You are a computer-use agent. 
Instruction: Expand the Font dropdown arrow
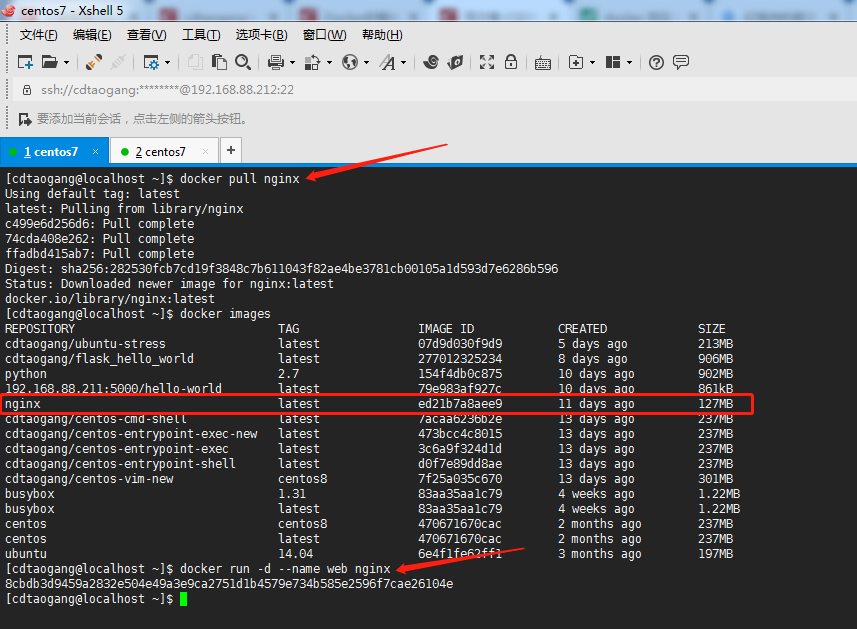(x=403, y=63)
